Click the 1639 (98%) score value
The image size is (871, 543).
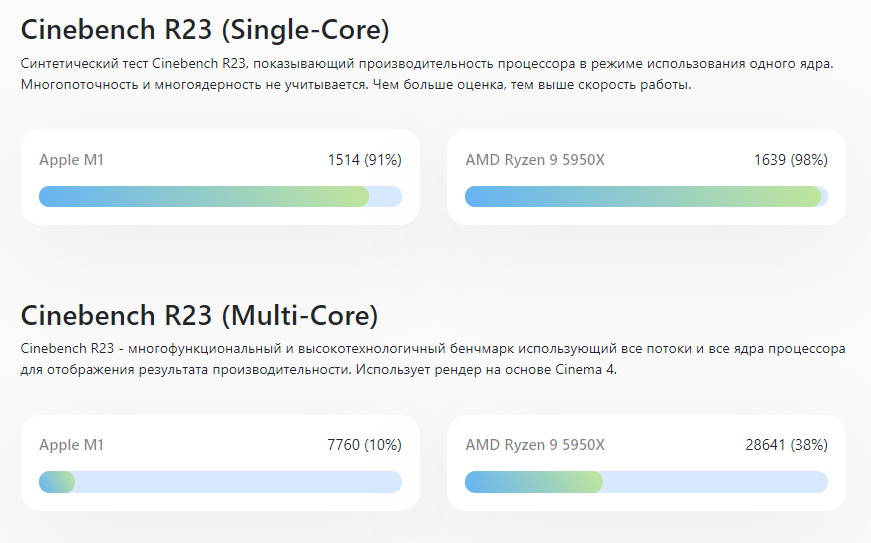point(790,159)
